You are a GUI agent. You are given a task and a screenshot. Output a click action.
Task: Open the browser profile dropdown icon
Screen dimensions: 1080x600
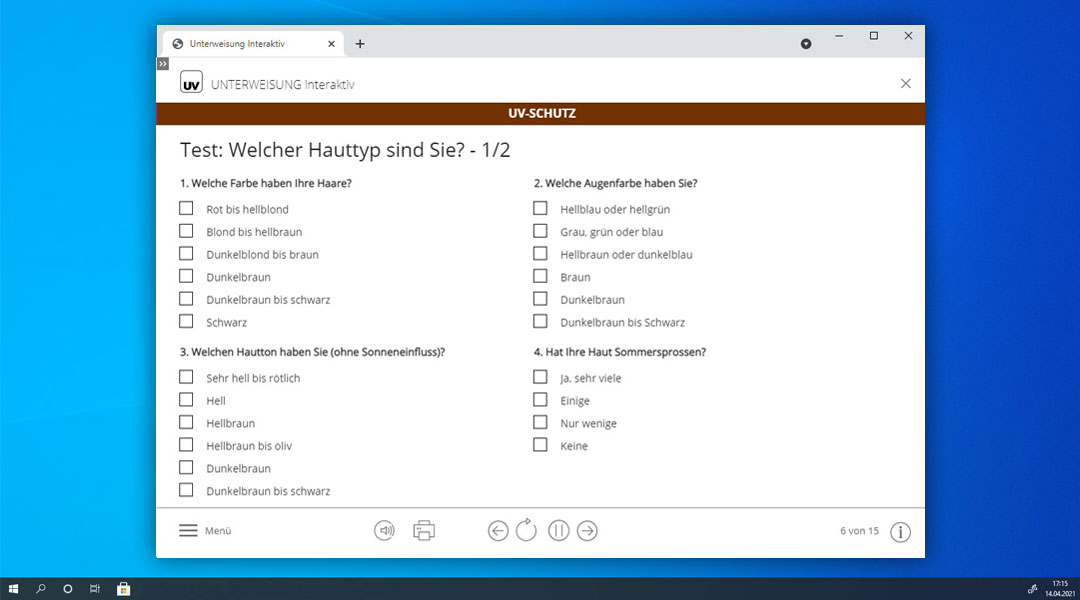click(806, 44)
